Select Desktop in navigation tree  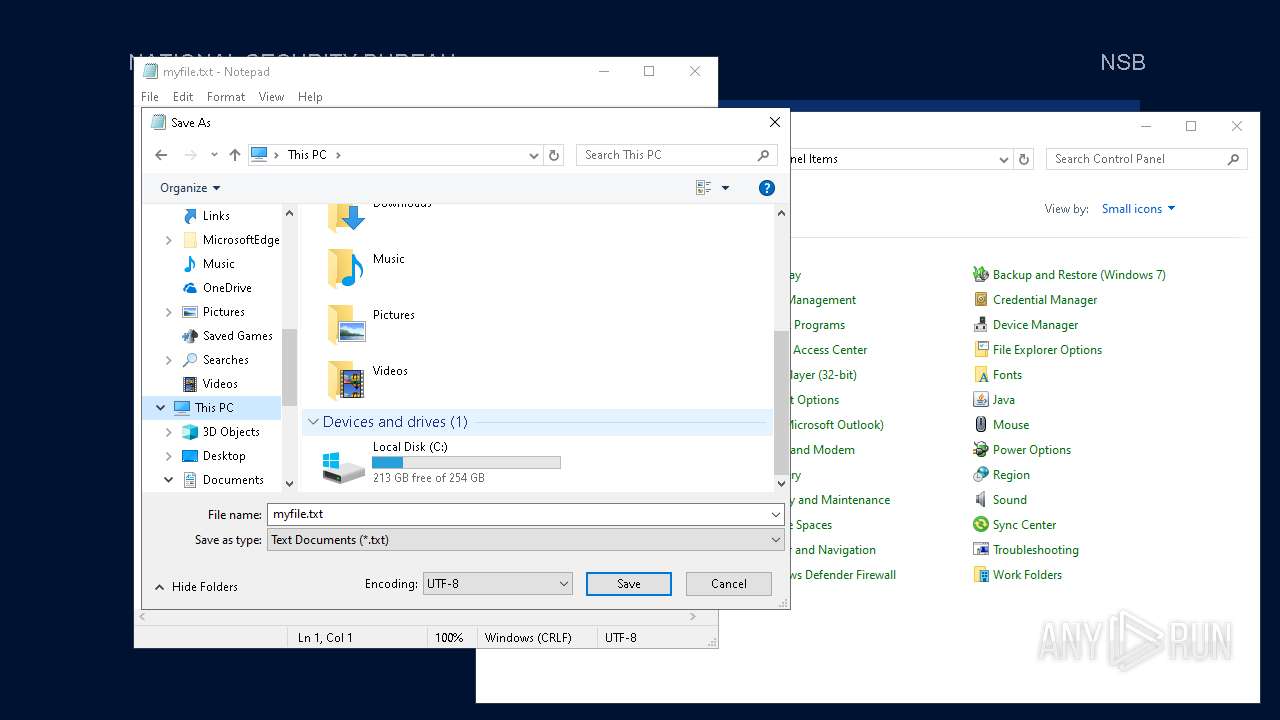[x=224, y=456]
